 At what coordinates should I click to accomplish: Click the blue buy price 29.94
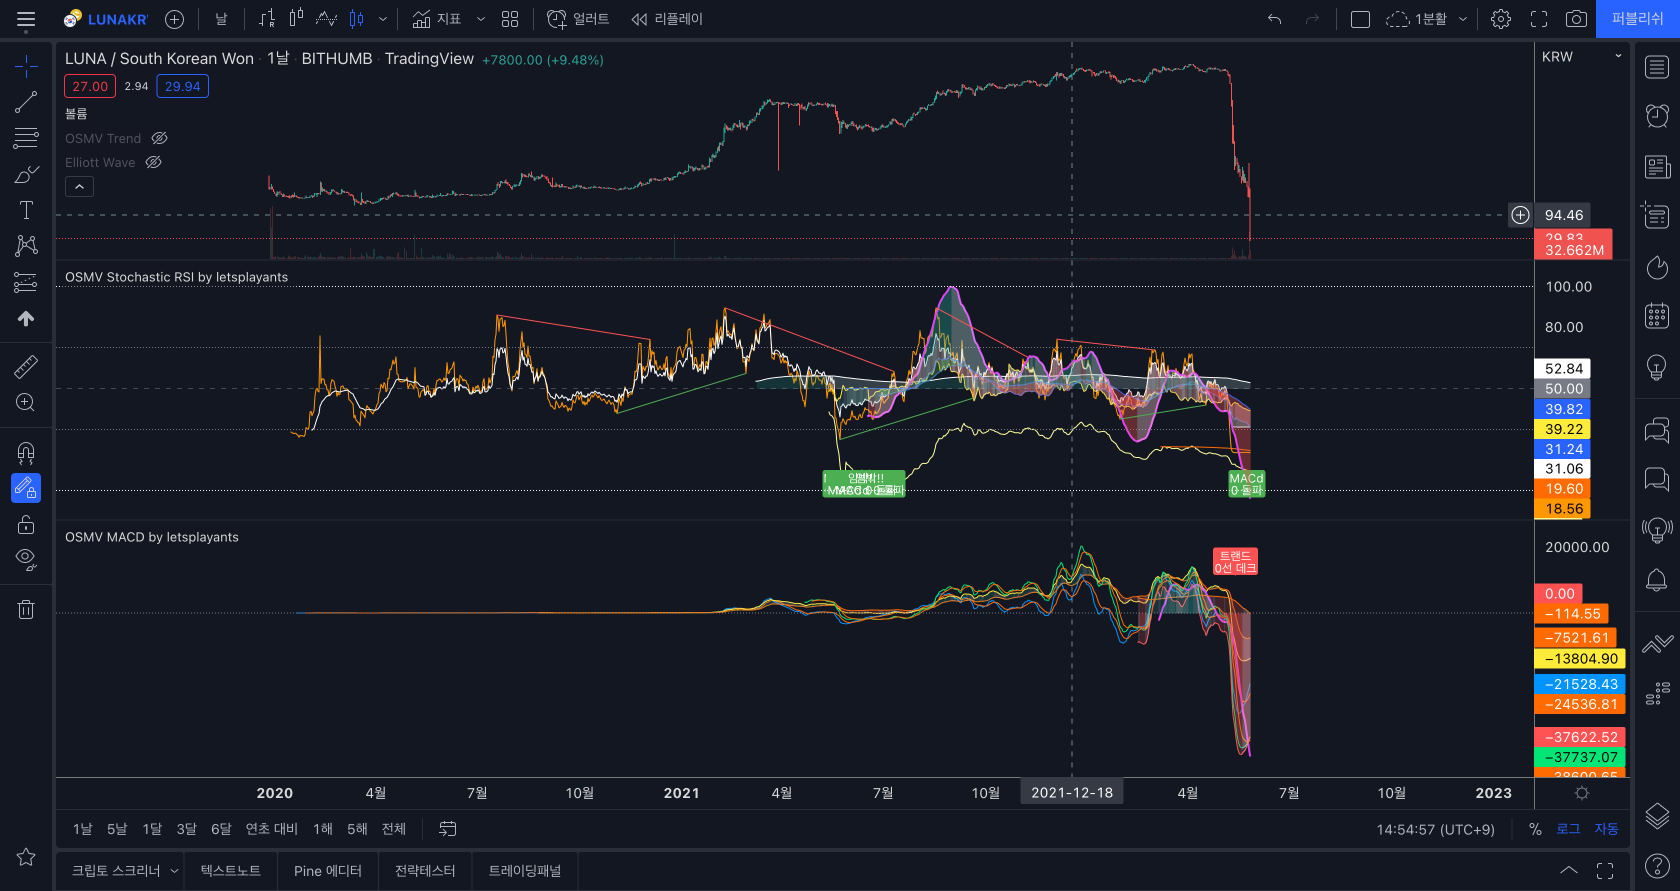point(183,87)
